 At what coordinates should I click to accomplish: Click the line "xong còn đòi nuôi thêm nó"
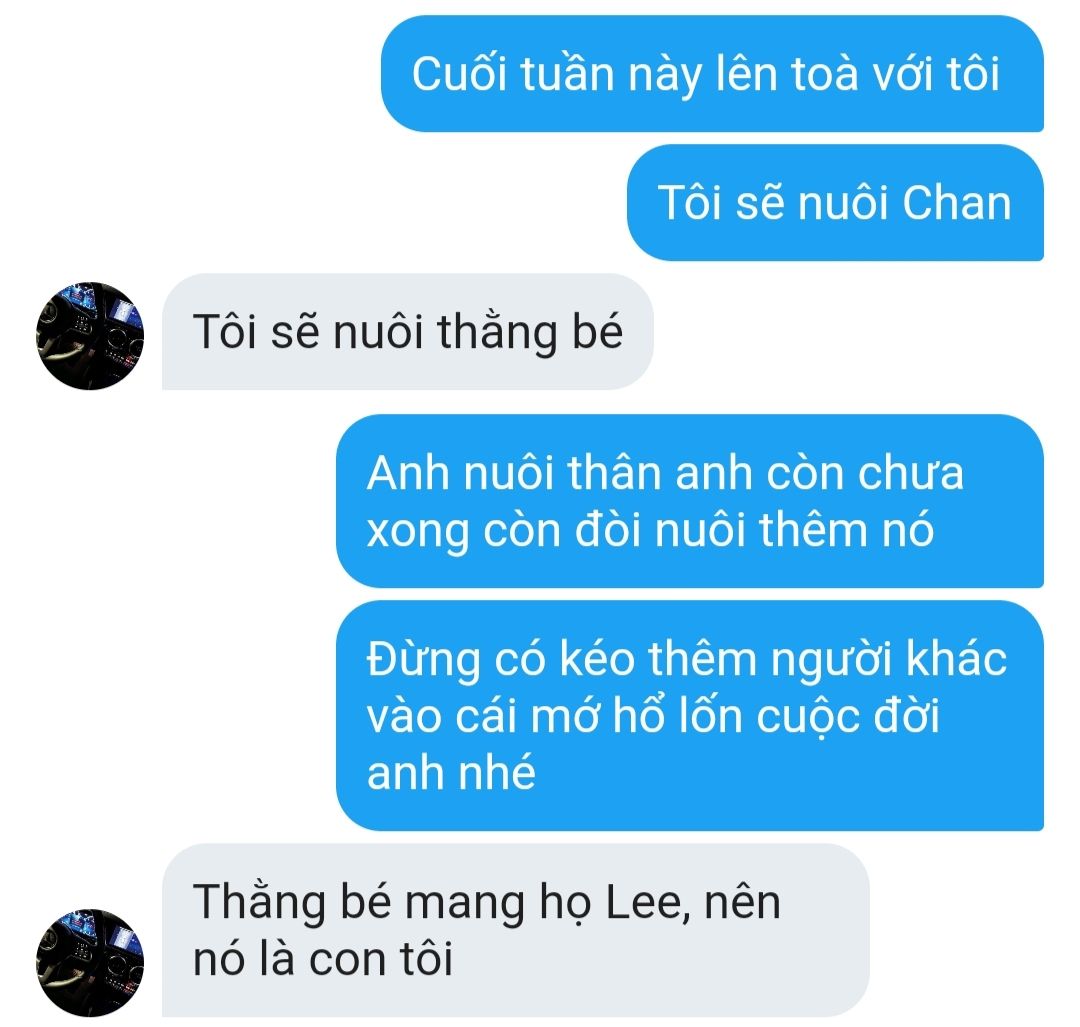coord(650,530)
